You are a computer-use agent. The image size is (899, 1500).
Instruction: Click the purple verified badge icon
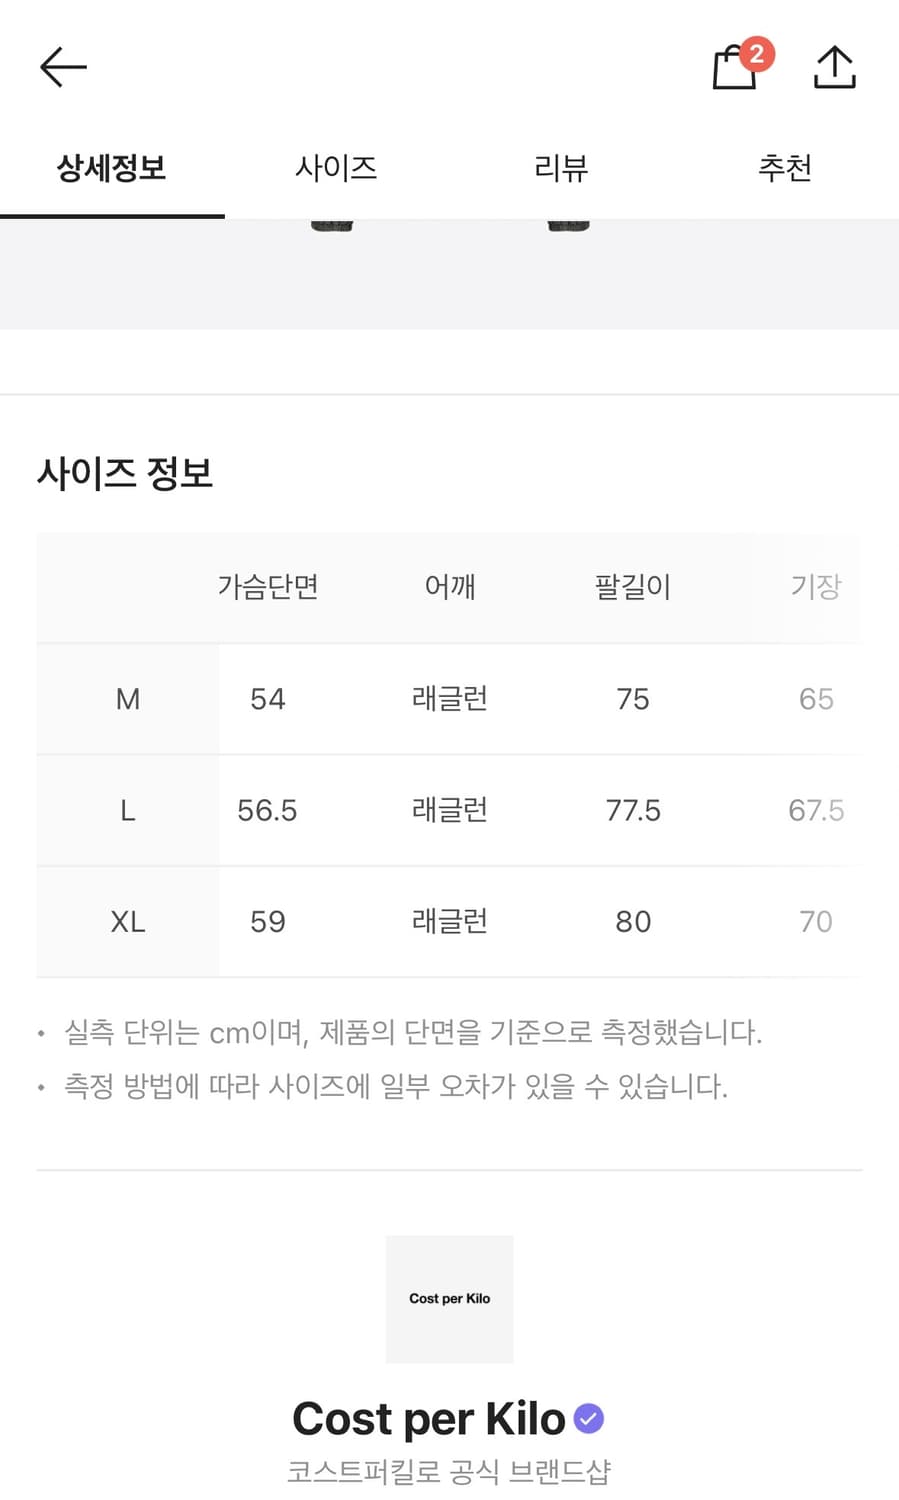[589, 1418]
